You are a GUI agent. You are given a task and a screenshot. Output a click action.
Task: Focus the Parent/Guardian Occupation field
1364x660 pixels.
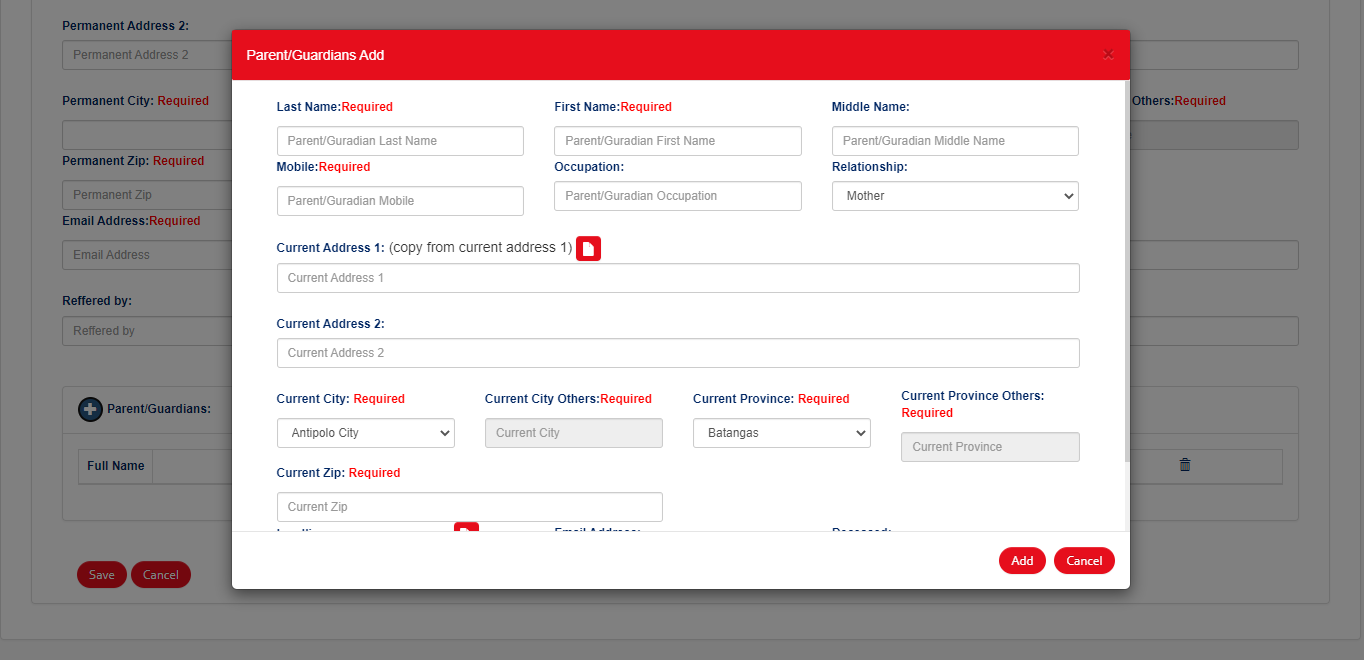click(677, 196)
